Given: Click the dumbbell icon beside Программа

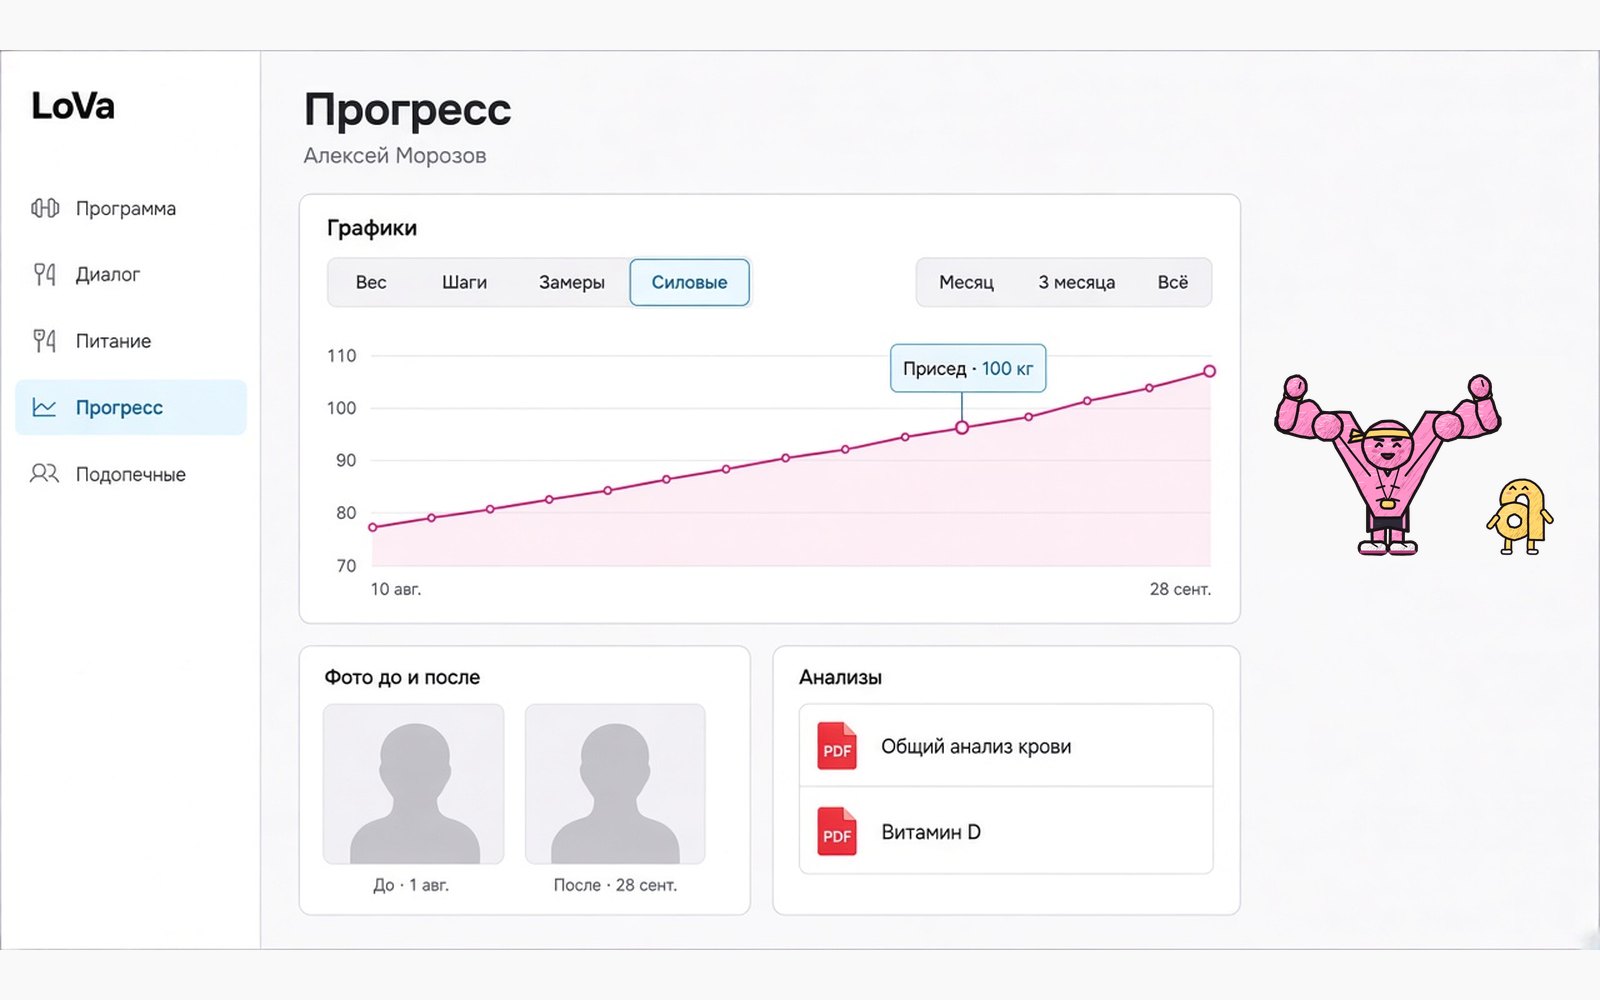Looking at the screenshot, I should click(x=45, y=208).
